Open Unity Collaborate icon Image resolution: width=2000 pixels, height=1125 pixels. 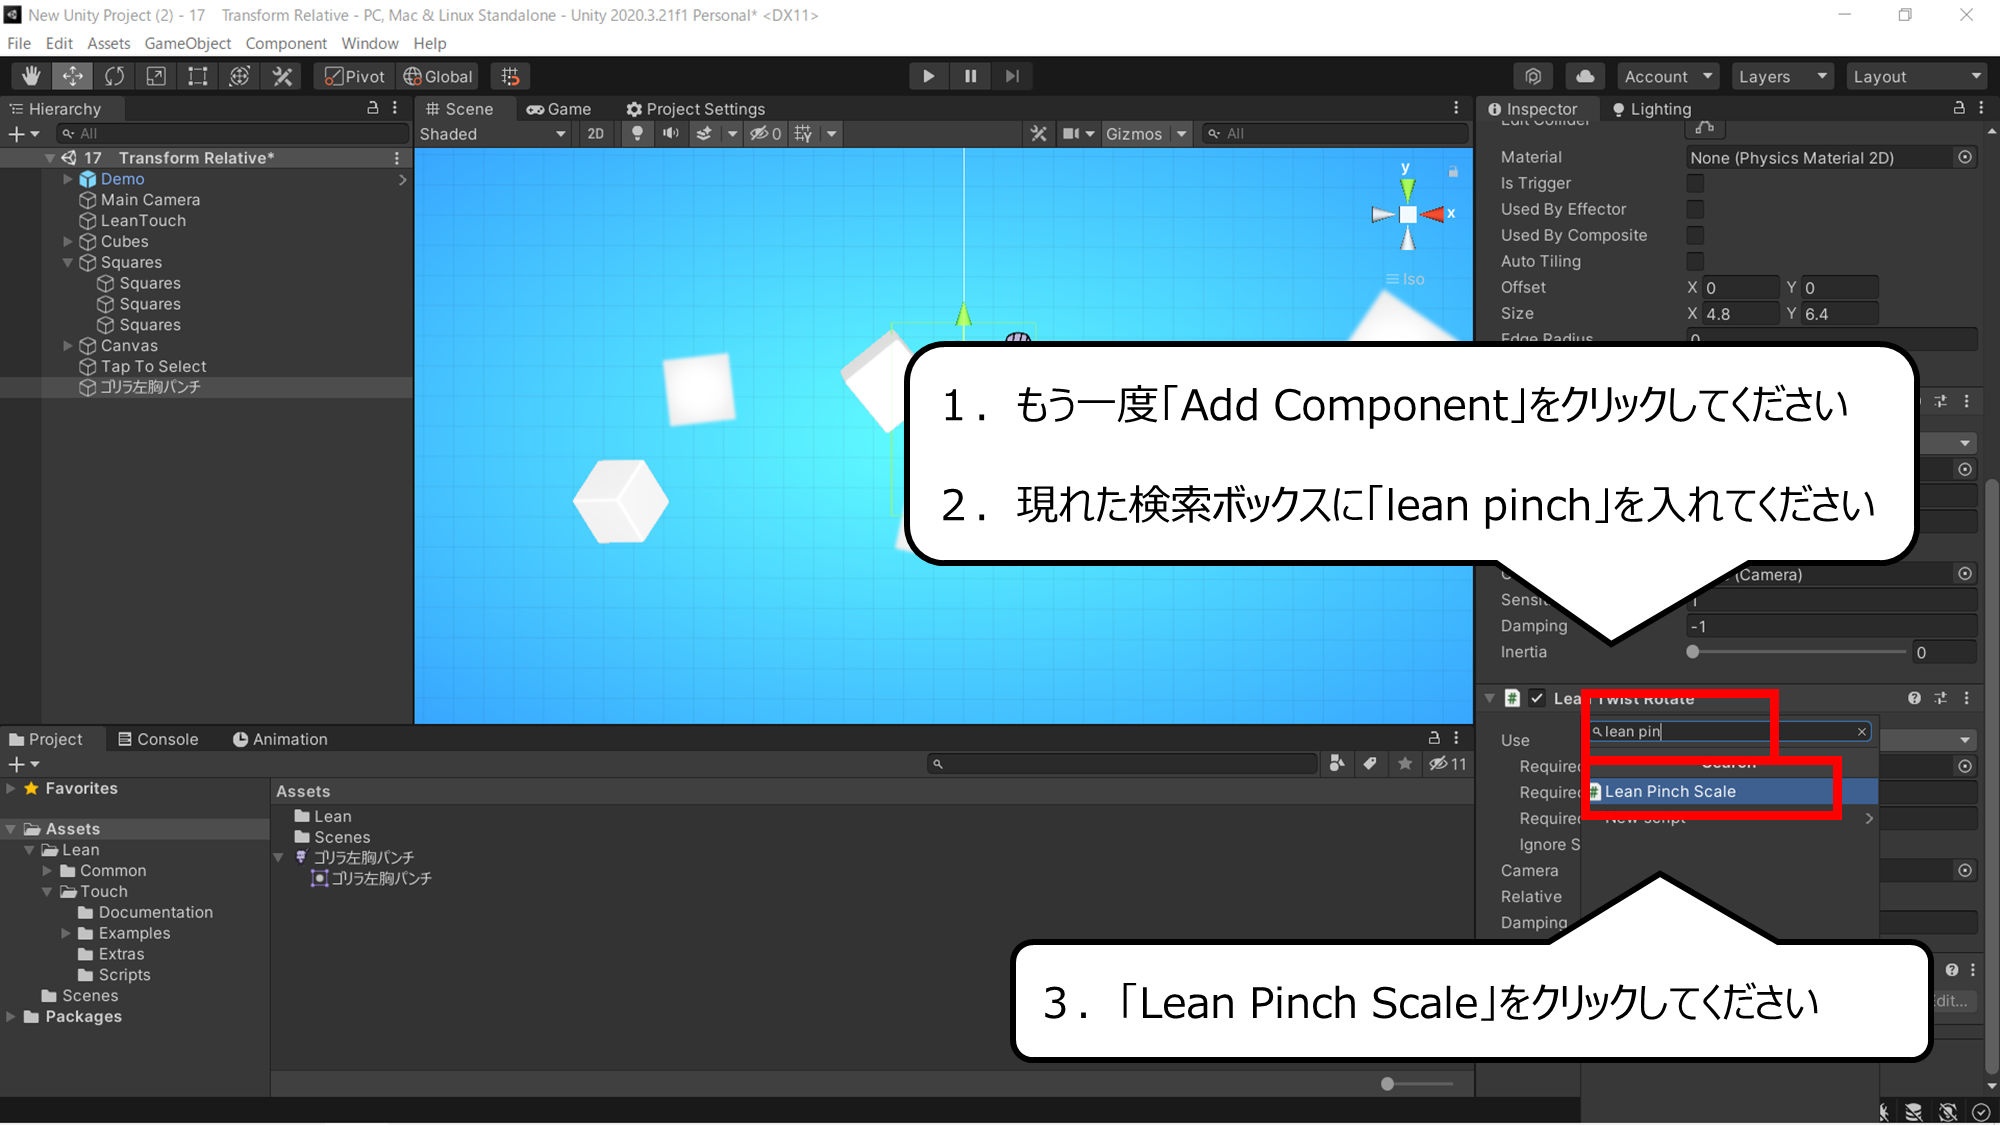pyautogui.click(x=1533, y=76)
